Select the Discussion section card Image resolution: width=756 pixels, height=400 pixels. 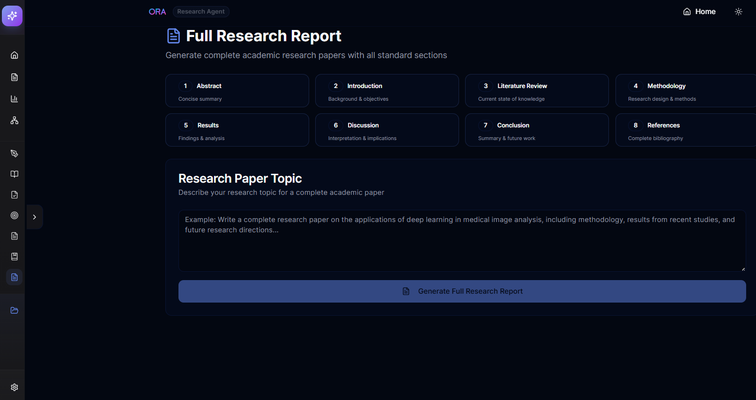click(x=387, y=130)
